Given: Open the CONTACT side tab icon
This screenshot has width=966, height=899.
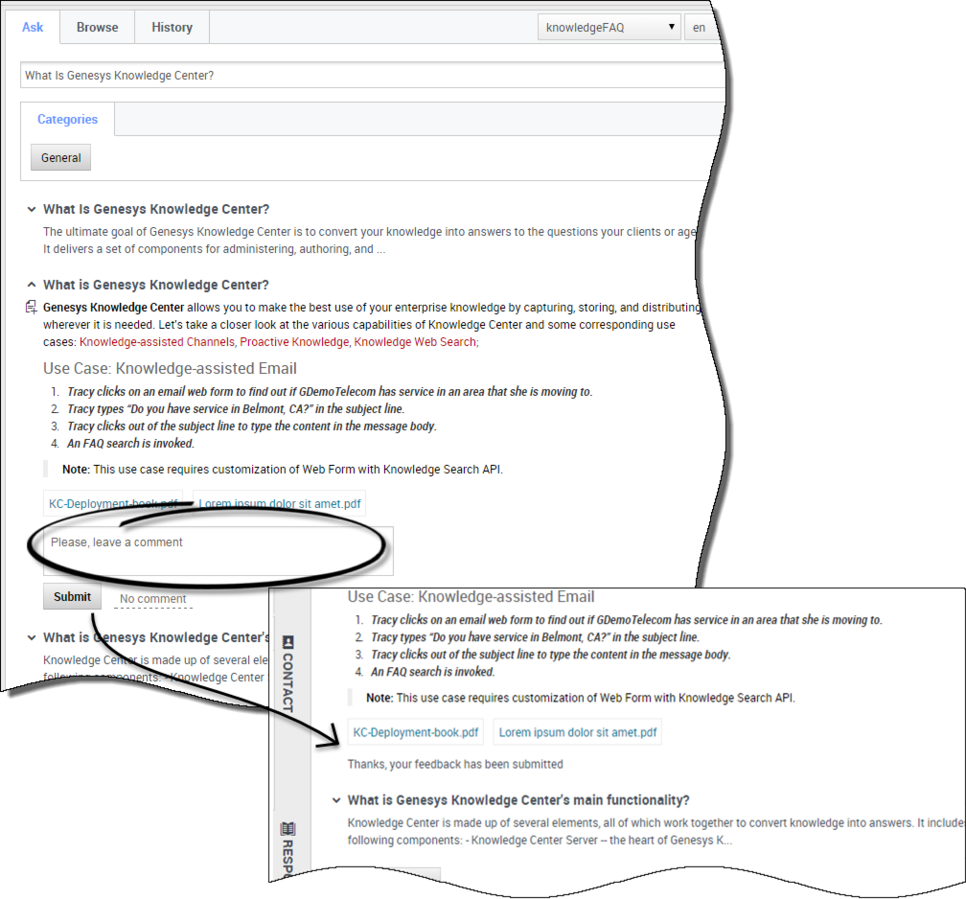Looking at the screenshot, I should coord(288,642).
